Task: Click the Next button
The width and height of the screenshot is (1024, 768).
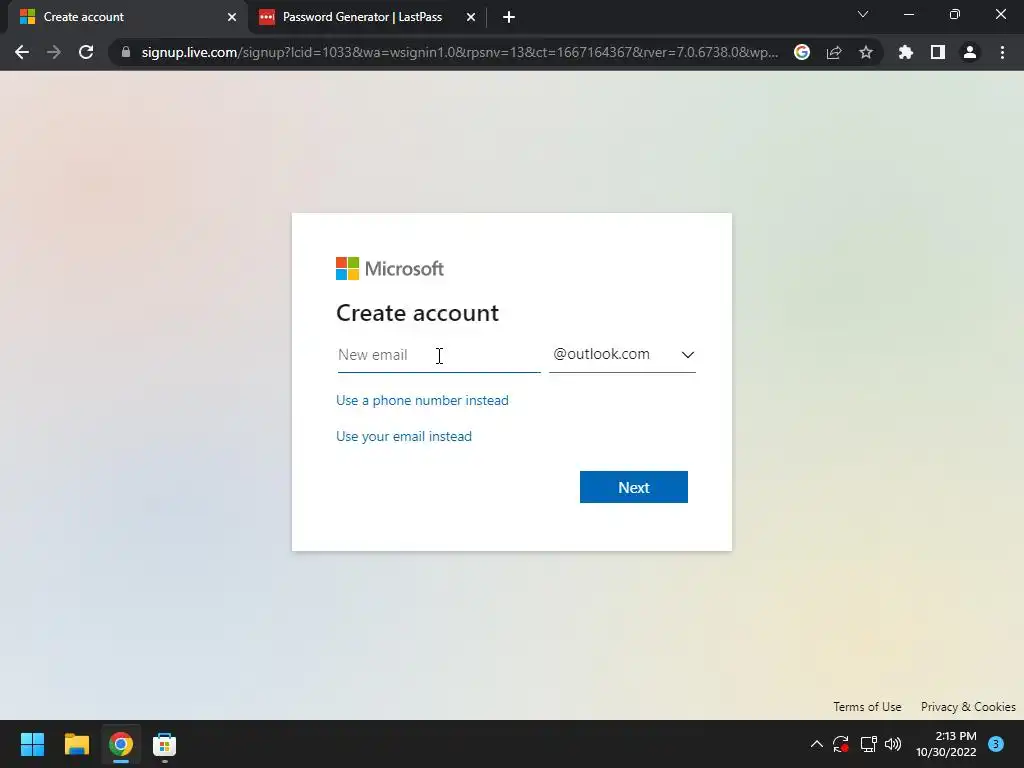Action: point(633,487)
